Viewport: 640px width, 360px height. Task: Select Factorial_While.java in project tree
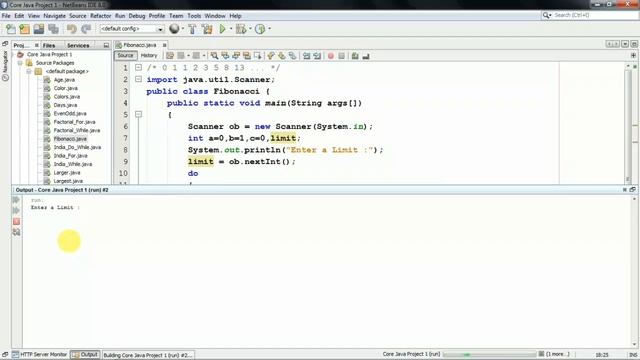[x=77, y=131]
